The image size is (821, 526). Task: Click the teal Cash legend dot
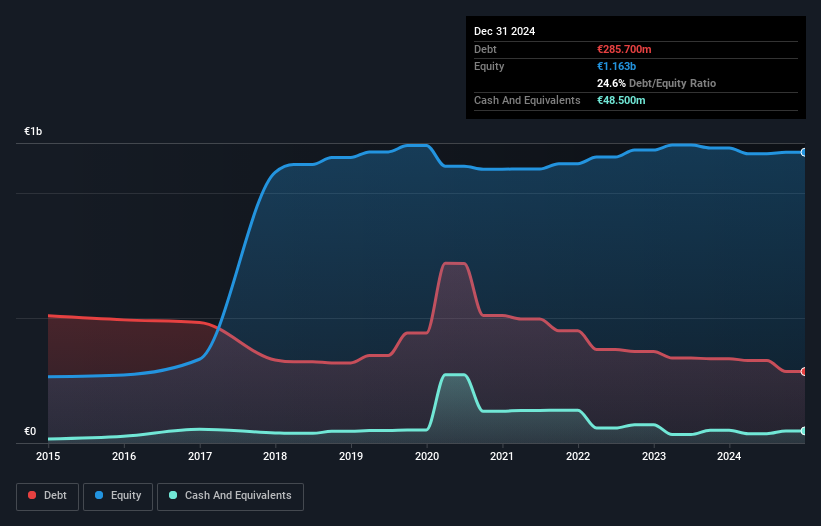173,495
